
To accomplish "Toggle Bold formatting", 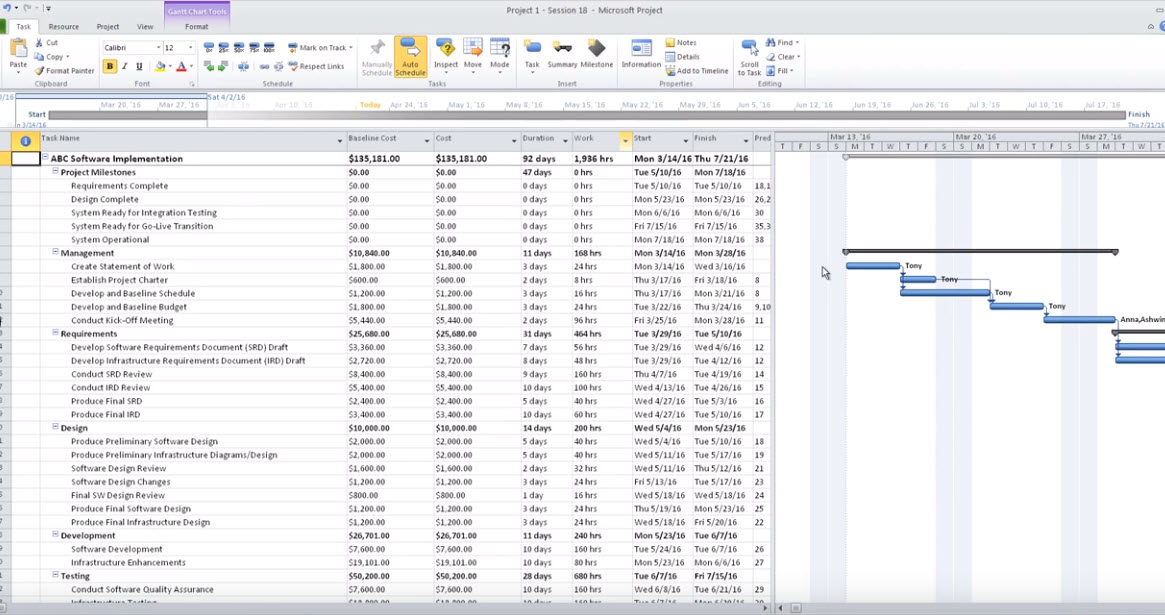I will click(x=110, y=67).
